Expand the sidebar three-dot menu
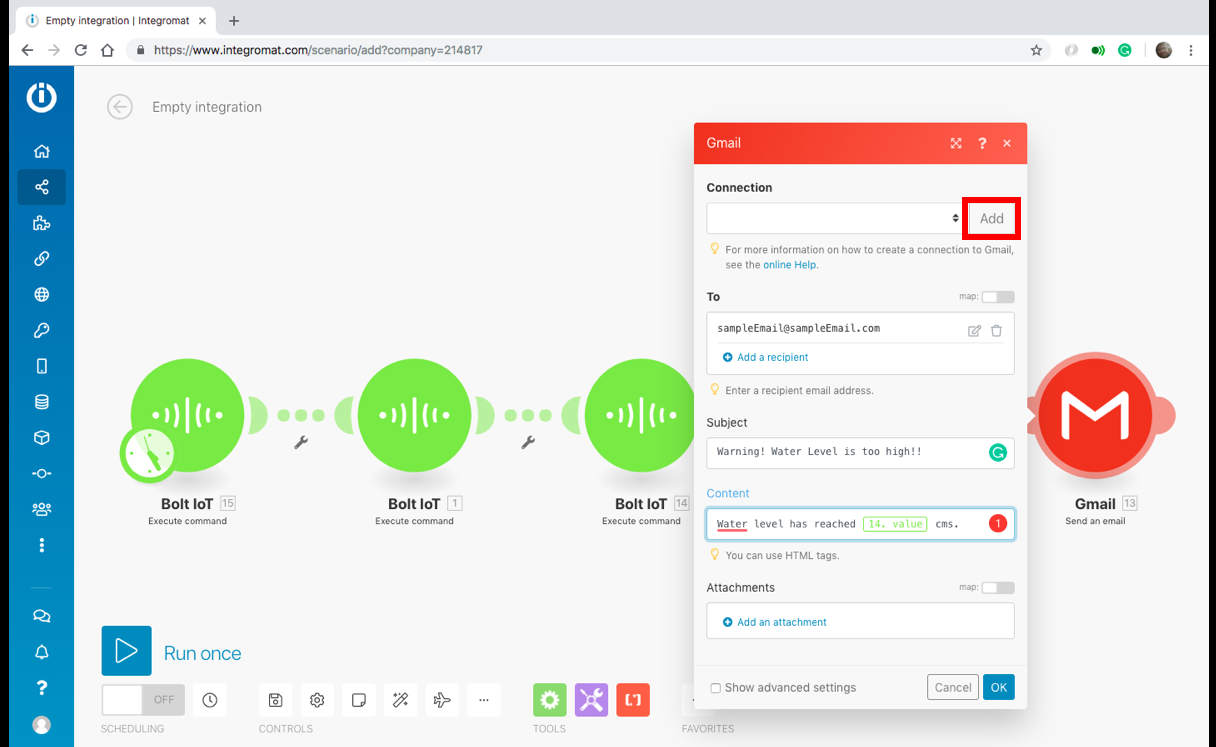1216x747 pixels. point(41,545)
